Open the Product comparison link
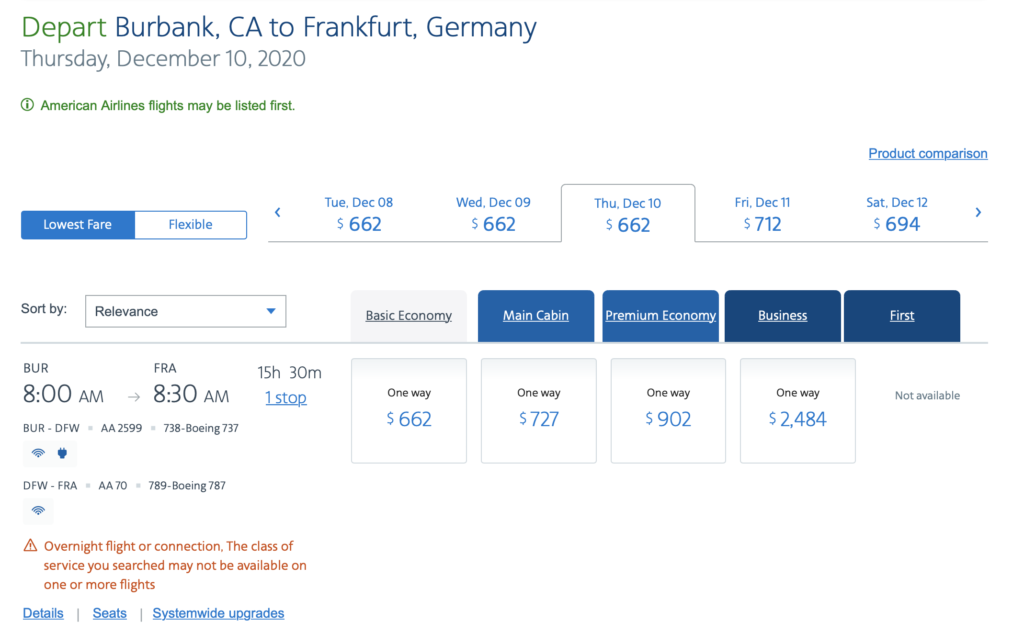The image size is (1024, 634). 927,153
